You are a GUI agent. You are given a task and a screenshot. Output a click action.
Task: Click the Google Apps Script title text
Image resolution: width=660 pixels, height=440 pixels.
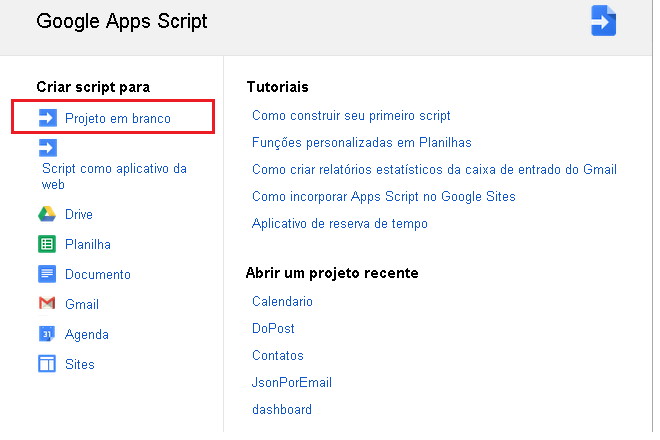[122, 22]
